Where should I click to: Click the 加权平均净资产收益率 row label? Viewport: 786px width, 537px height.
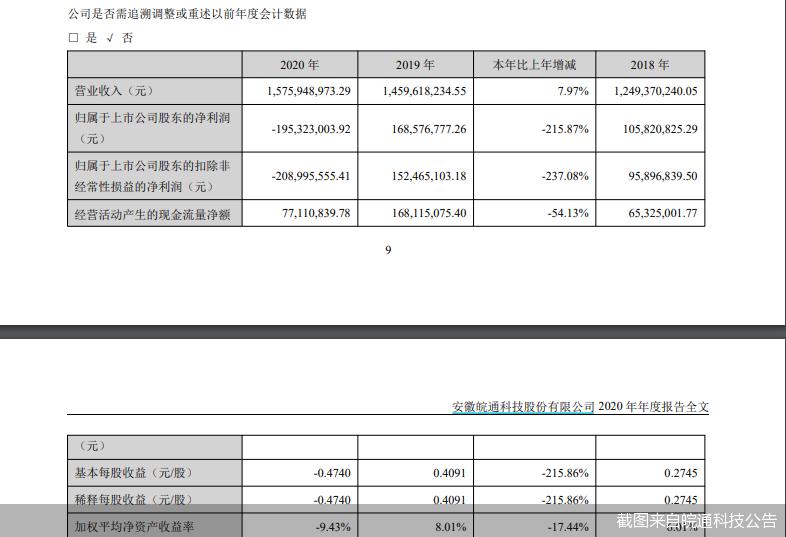[134, 526]
